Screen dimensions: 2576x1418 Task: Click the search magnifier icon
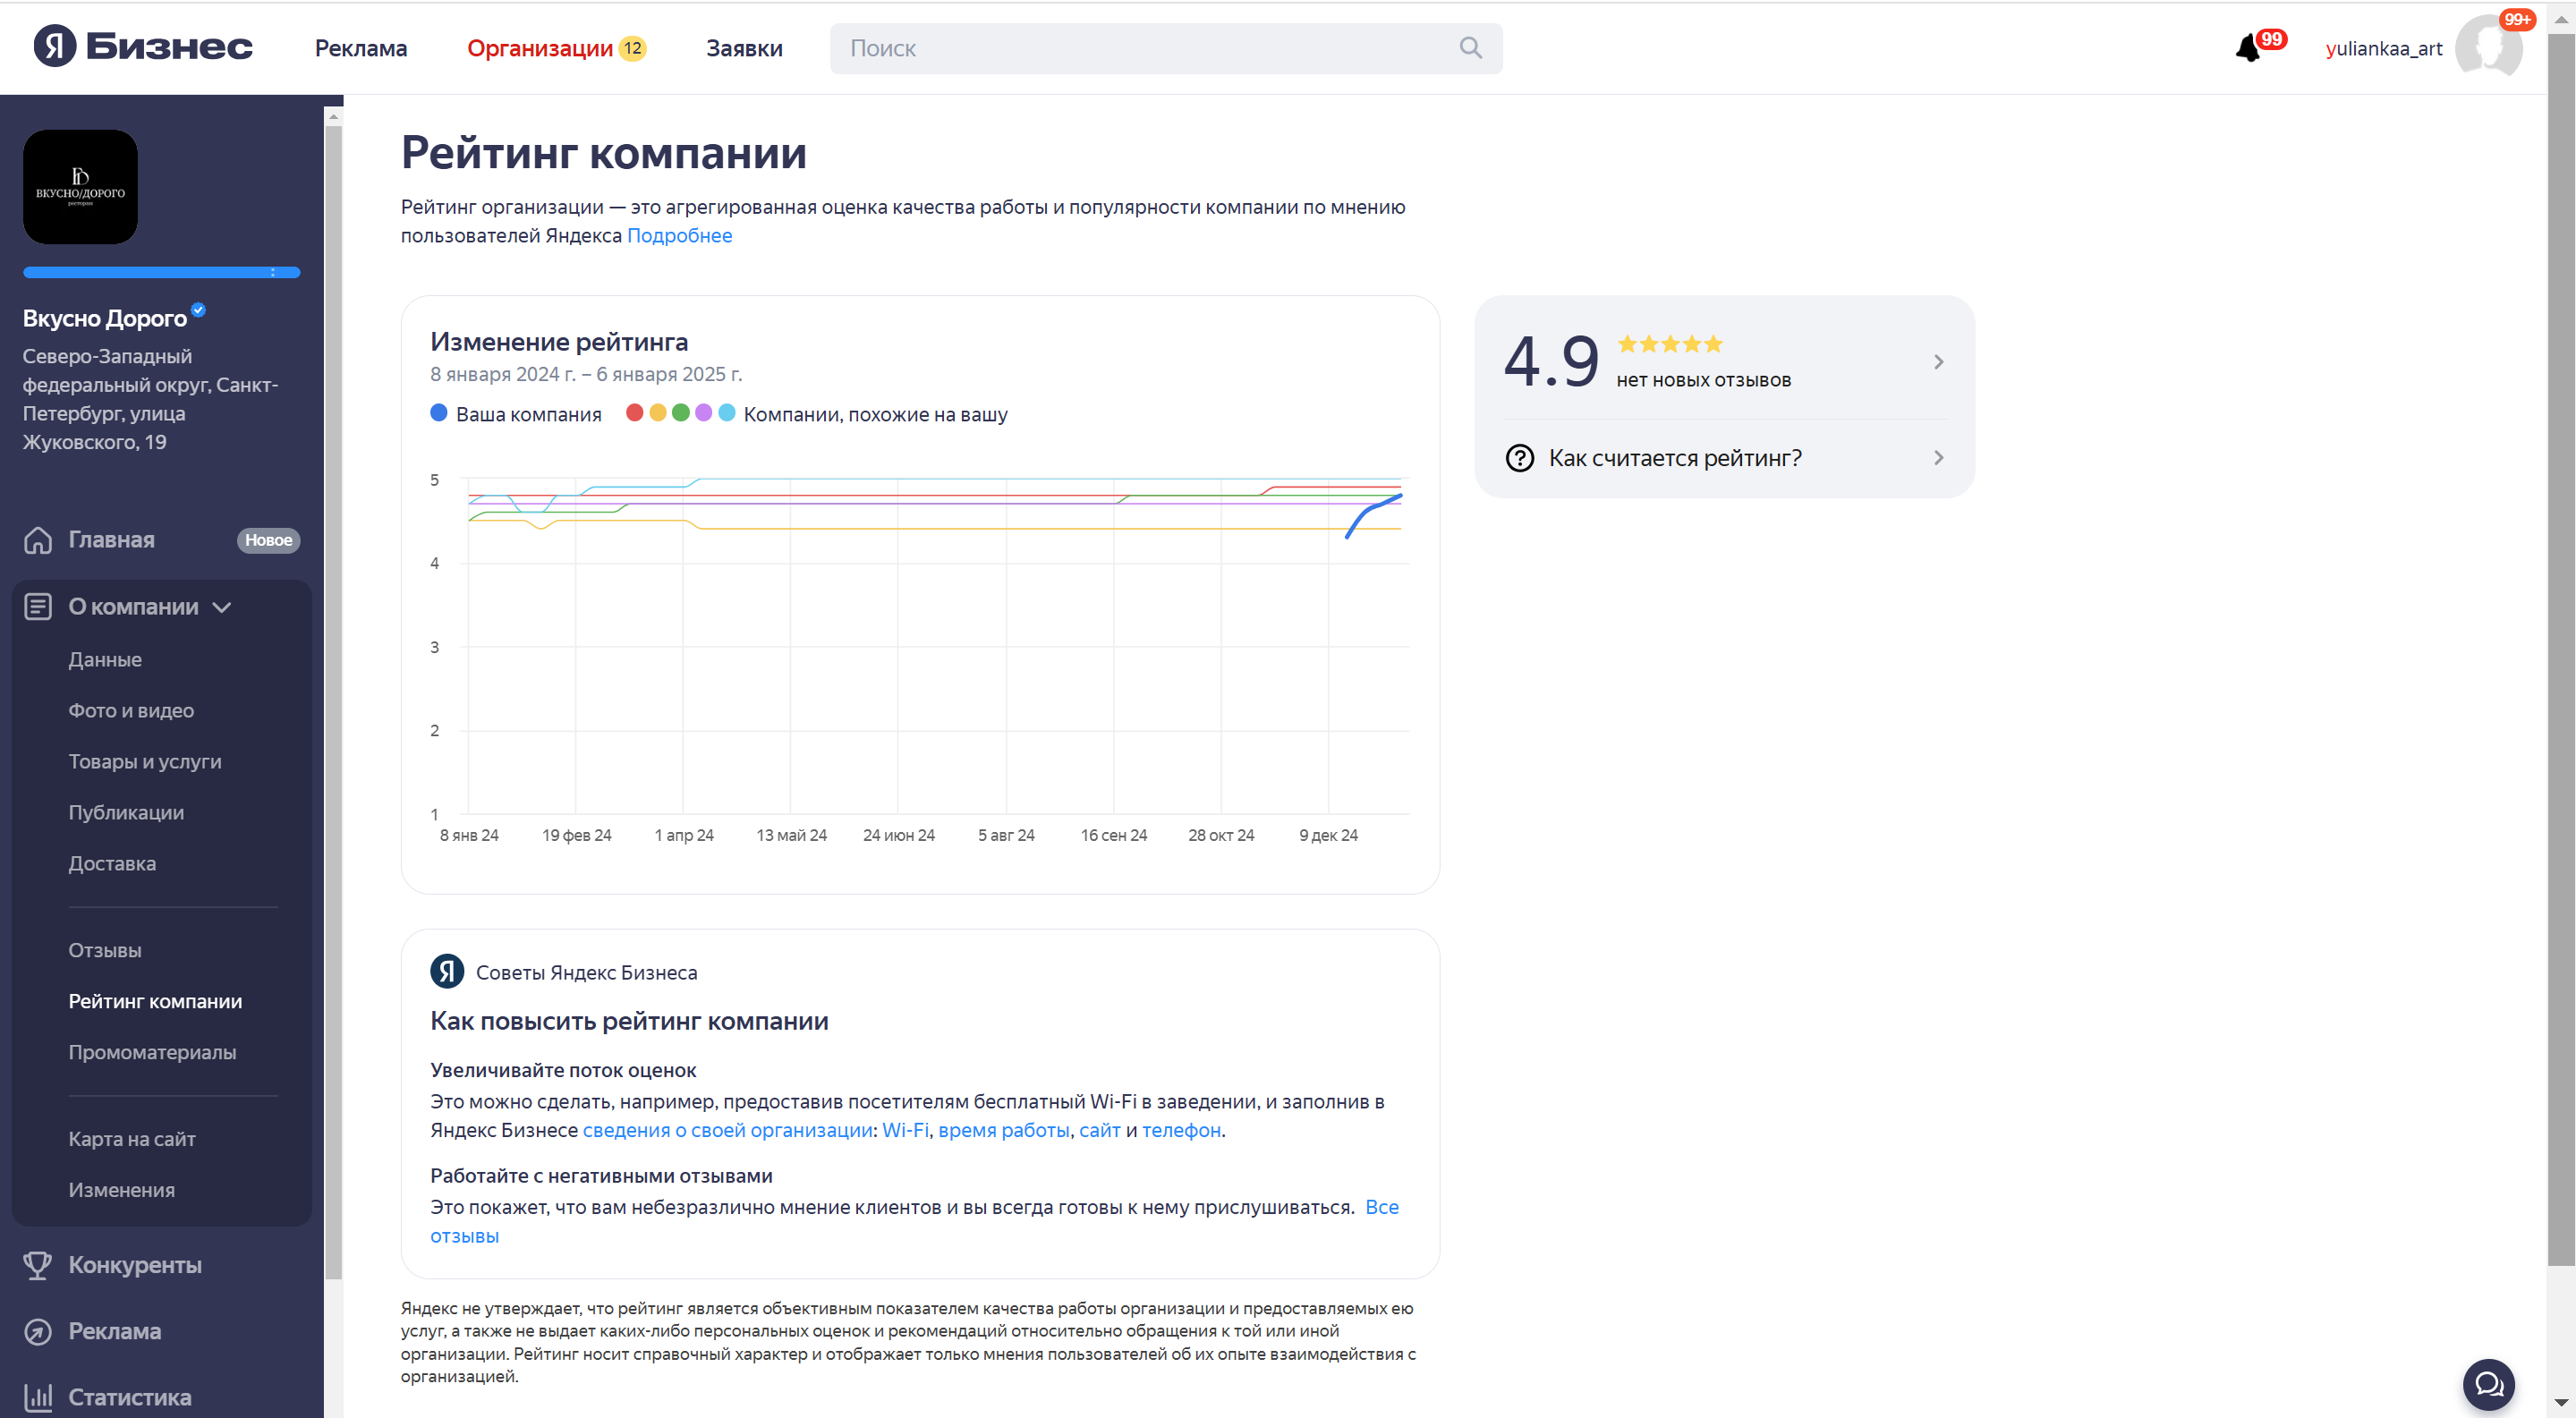pyautogui.click(x=1470, y=48)
